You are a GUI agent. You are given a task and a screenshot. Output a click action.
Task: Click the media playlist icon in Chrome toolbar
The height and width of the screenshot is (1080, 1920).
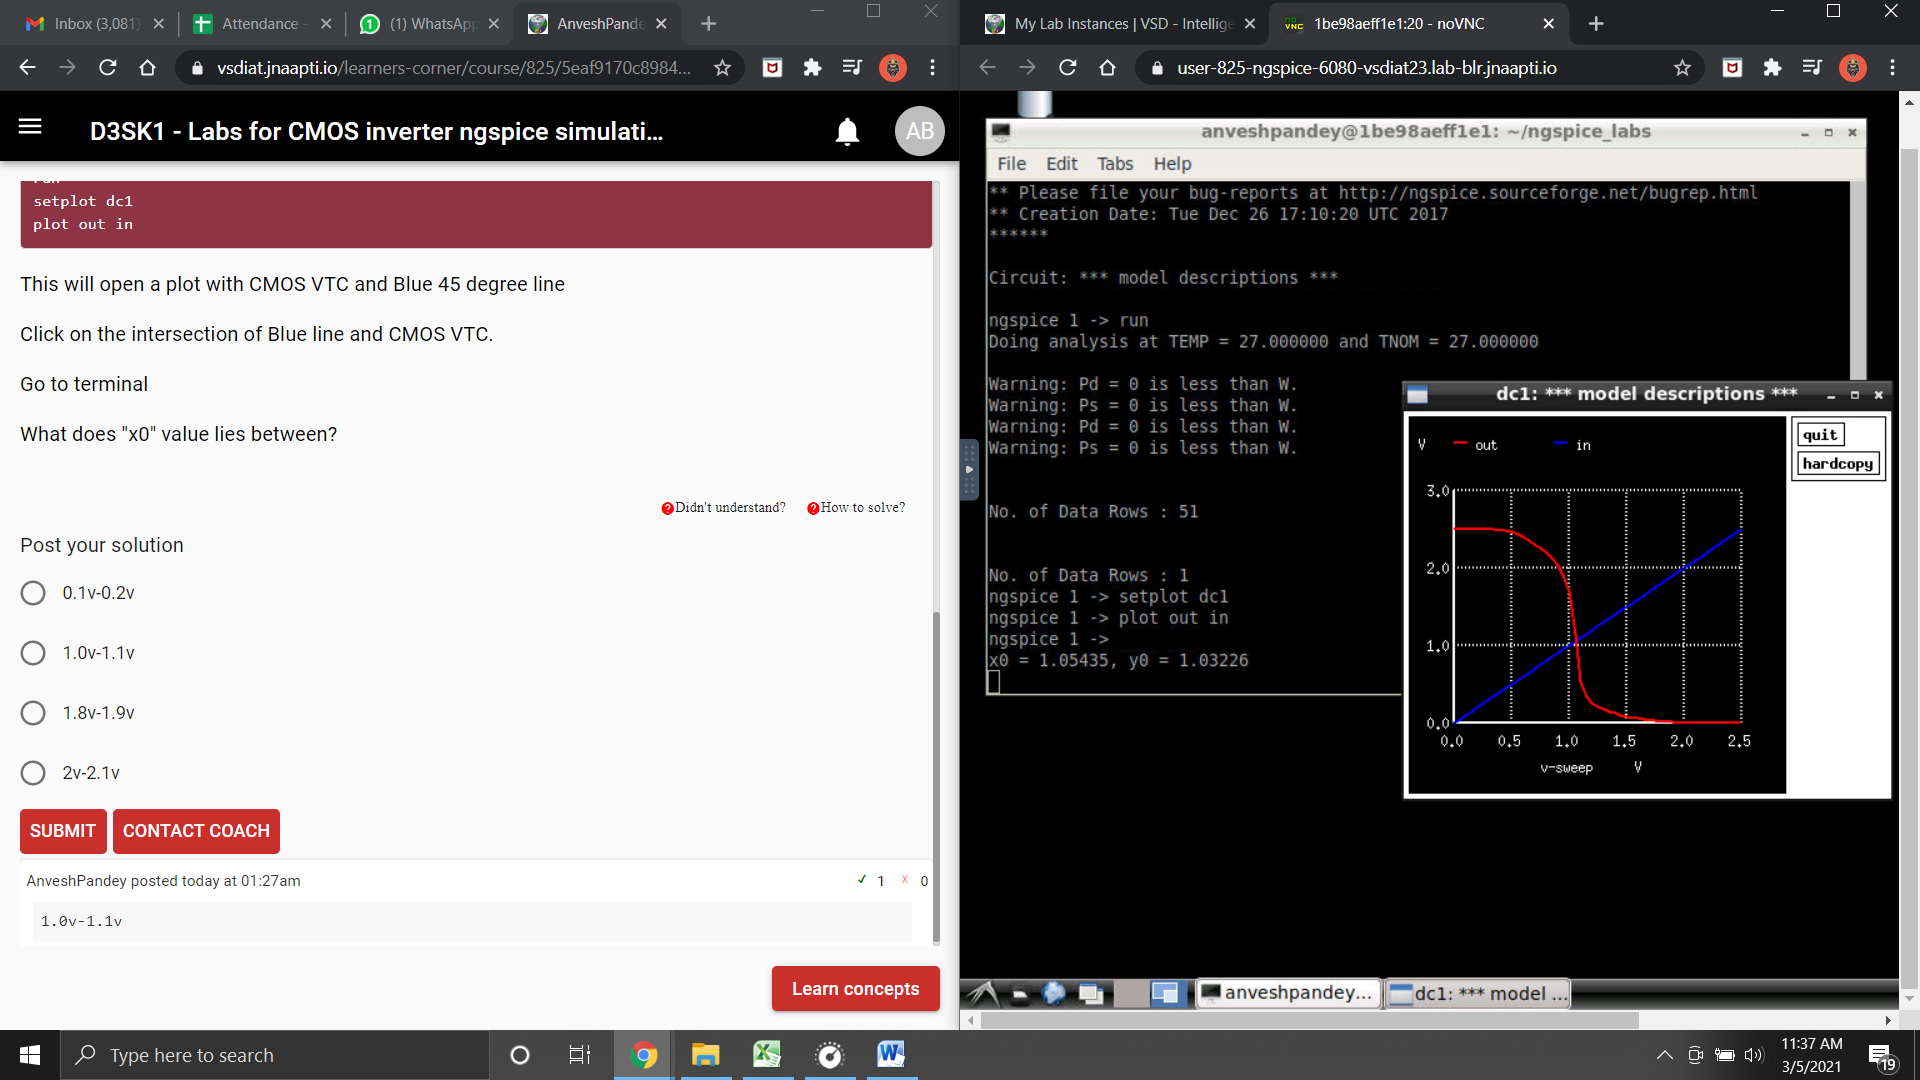tap(851, 68)
